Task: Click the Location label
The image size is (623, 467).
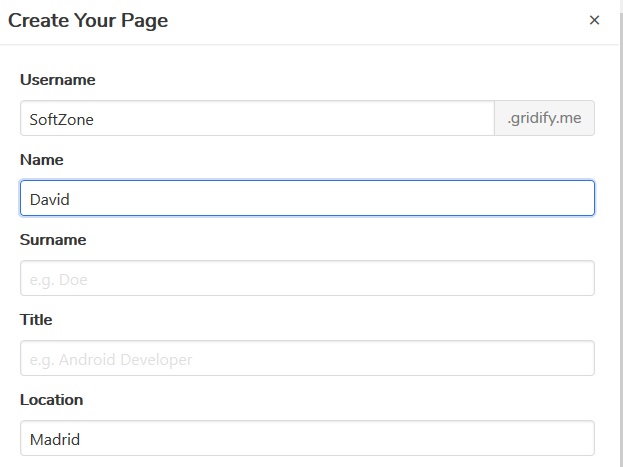Action: click(51, 399)
